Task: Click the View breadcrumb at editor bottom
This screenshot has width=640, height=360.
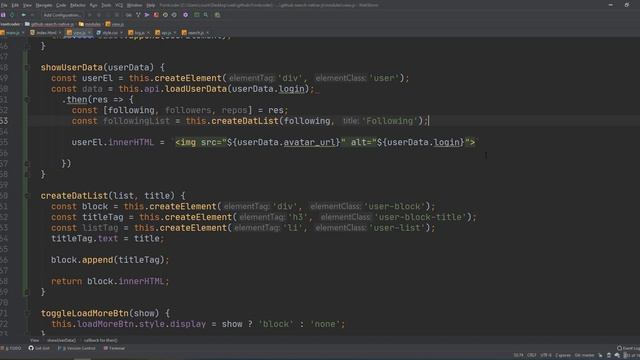Action: tap(35, 340)
